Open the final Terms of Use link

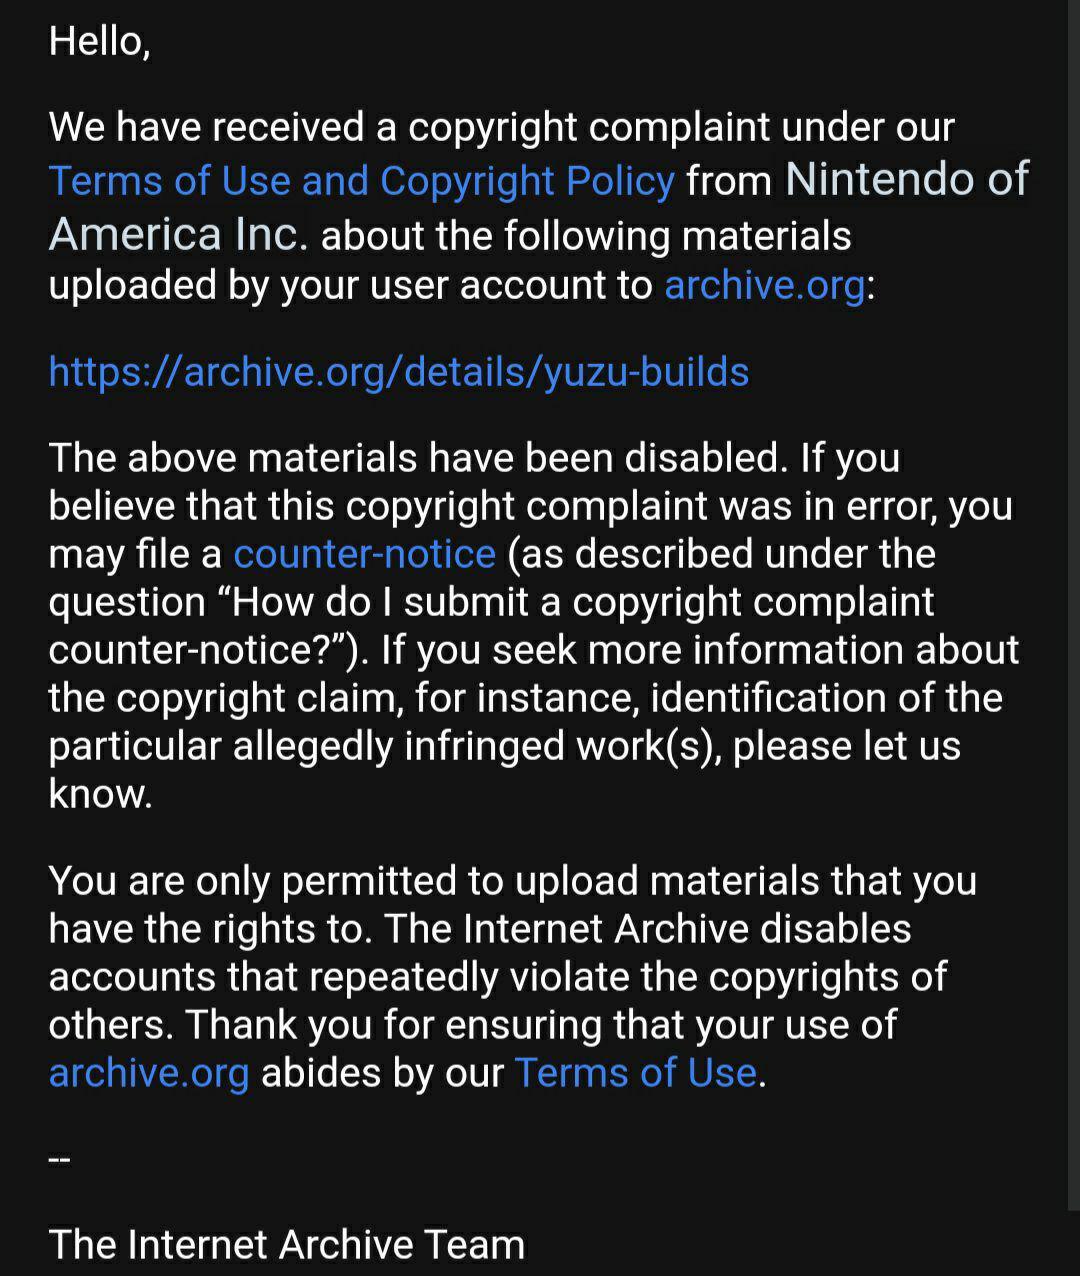point(635,1073)
